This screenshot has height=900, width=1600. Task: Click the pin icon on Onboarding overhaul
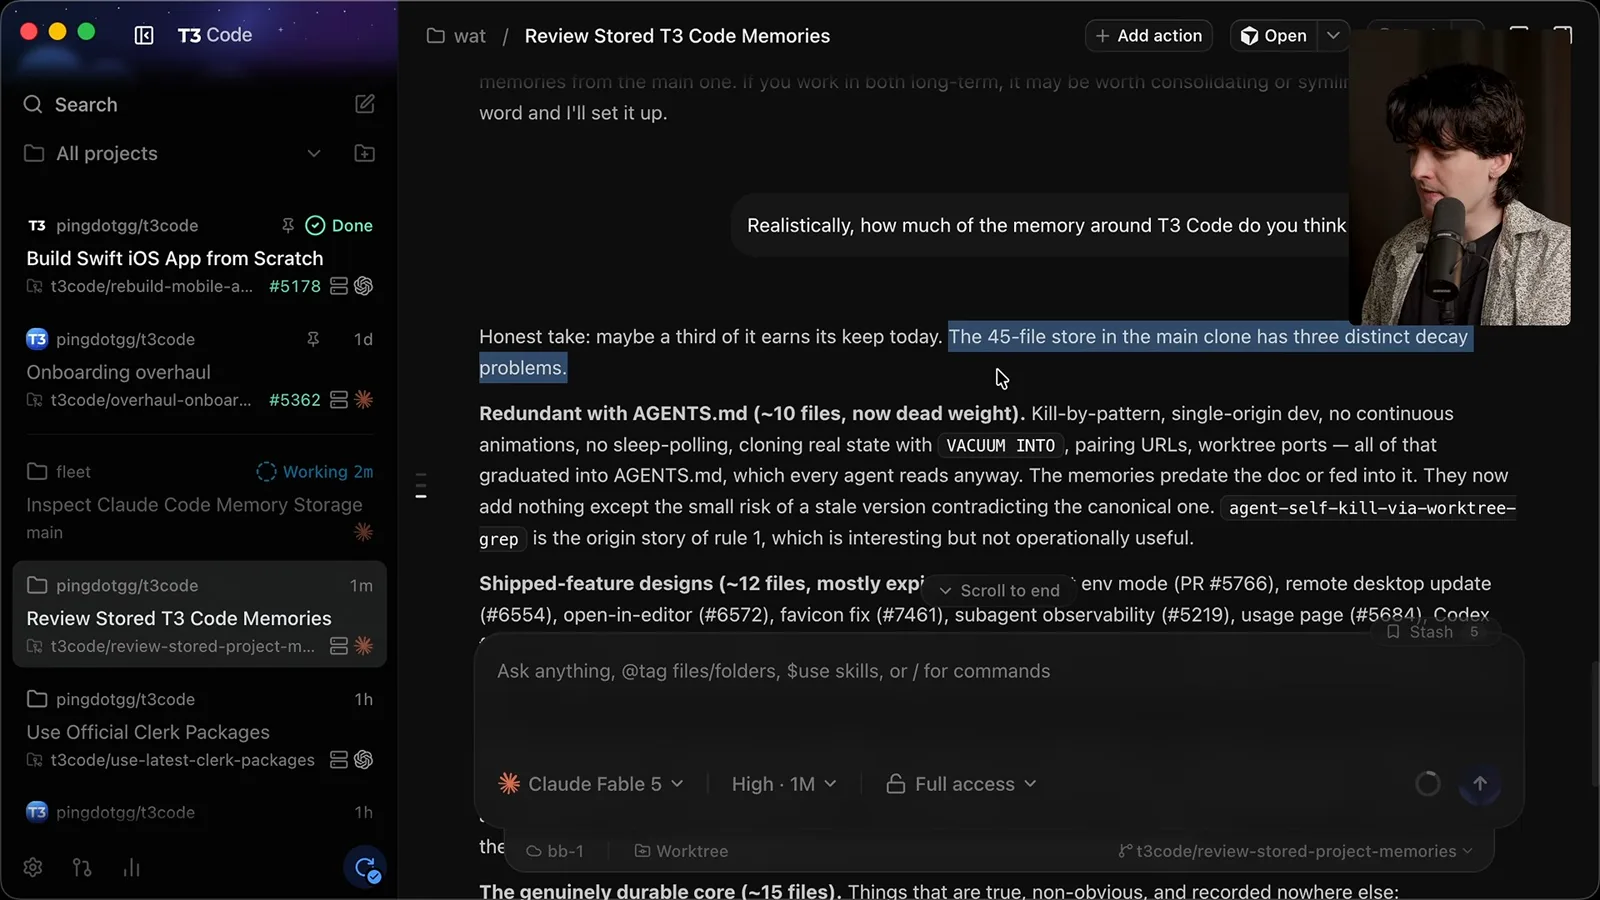click(x=313, y=339)
